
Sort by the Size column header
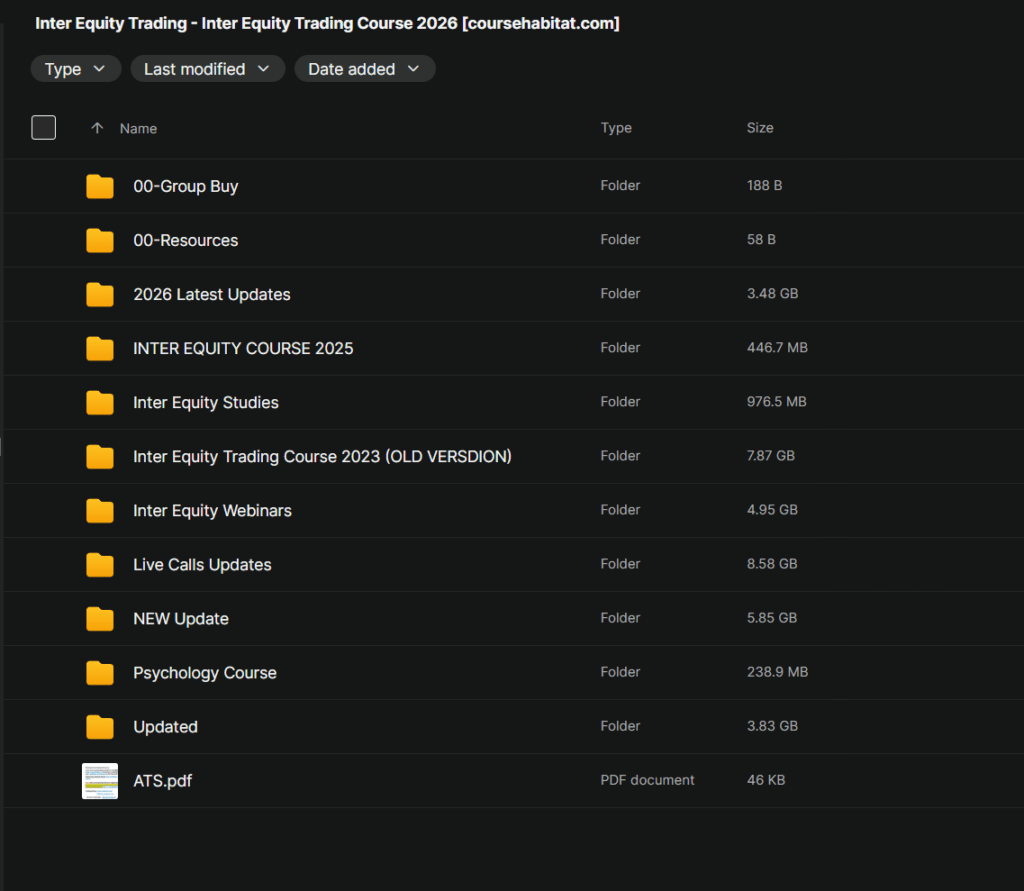click(x=760, y=128)
